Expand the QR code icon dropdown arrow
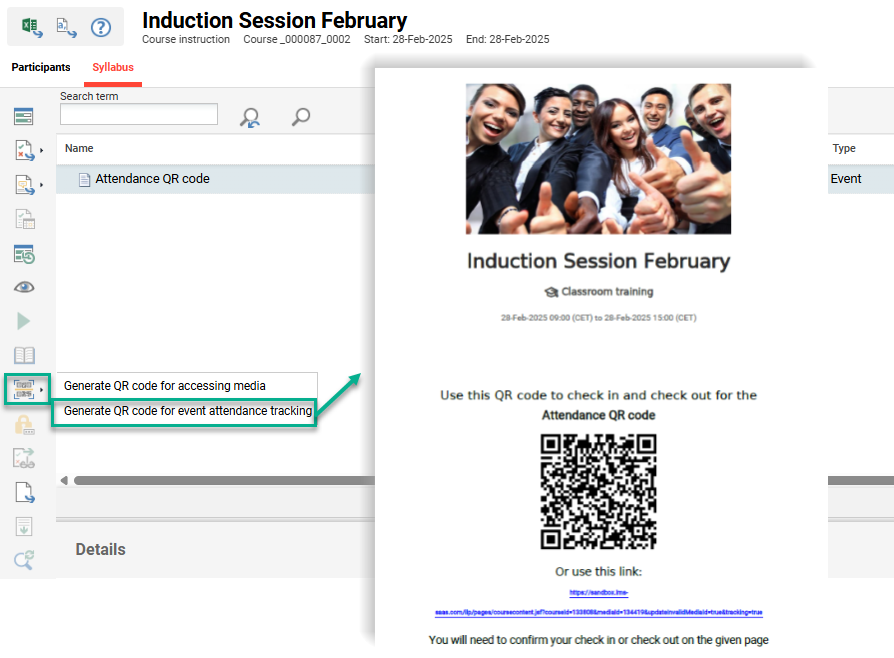The image size is (894, 658). pyautogui.click(x=42, y=390)
